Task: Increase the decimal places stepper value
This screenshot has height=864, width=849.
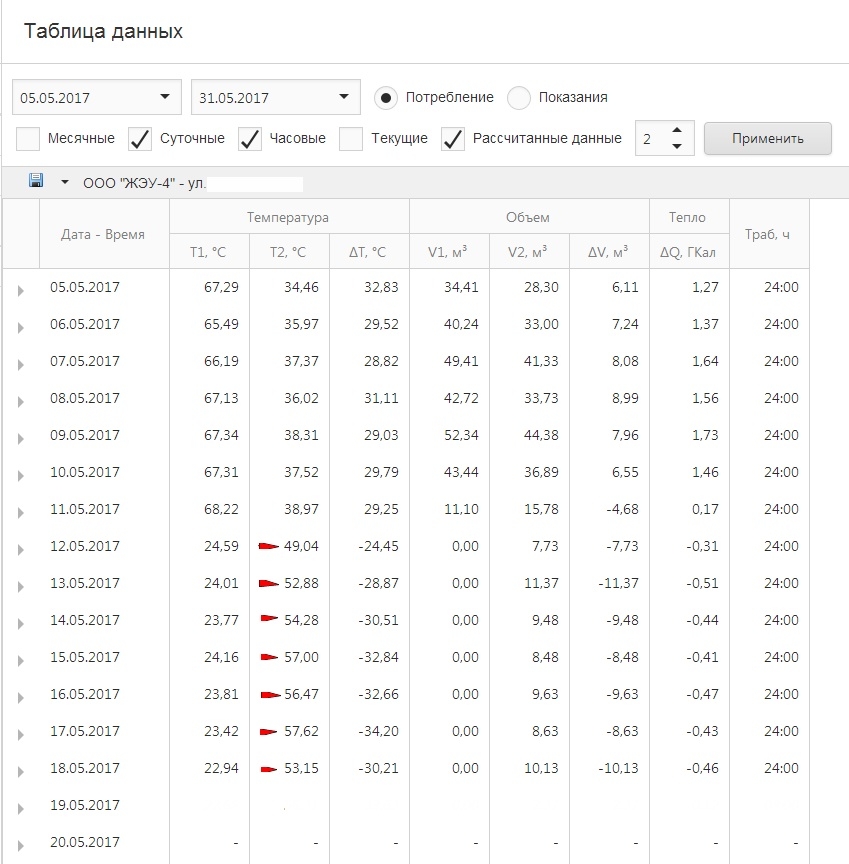Action: pos(677,130)
